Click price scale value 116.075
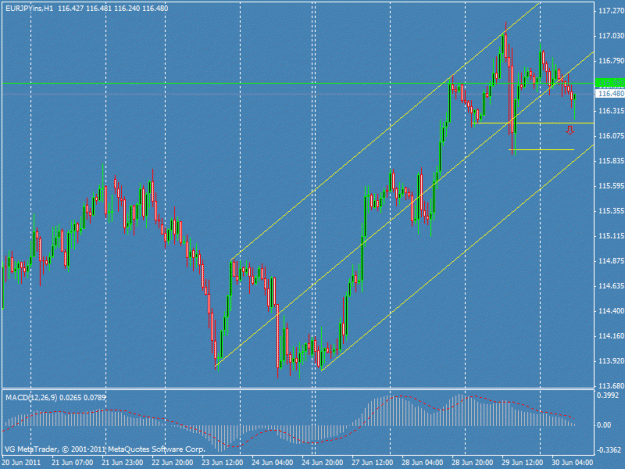The height and width of the screenshot is (469, 625). coord(611,136)
